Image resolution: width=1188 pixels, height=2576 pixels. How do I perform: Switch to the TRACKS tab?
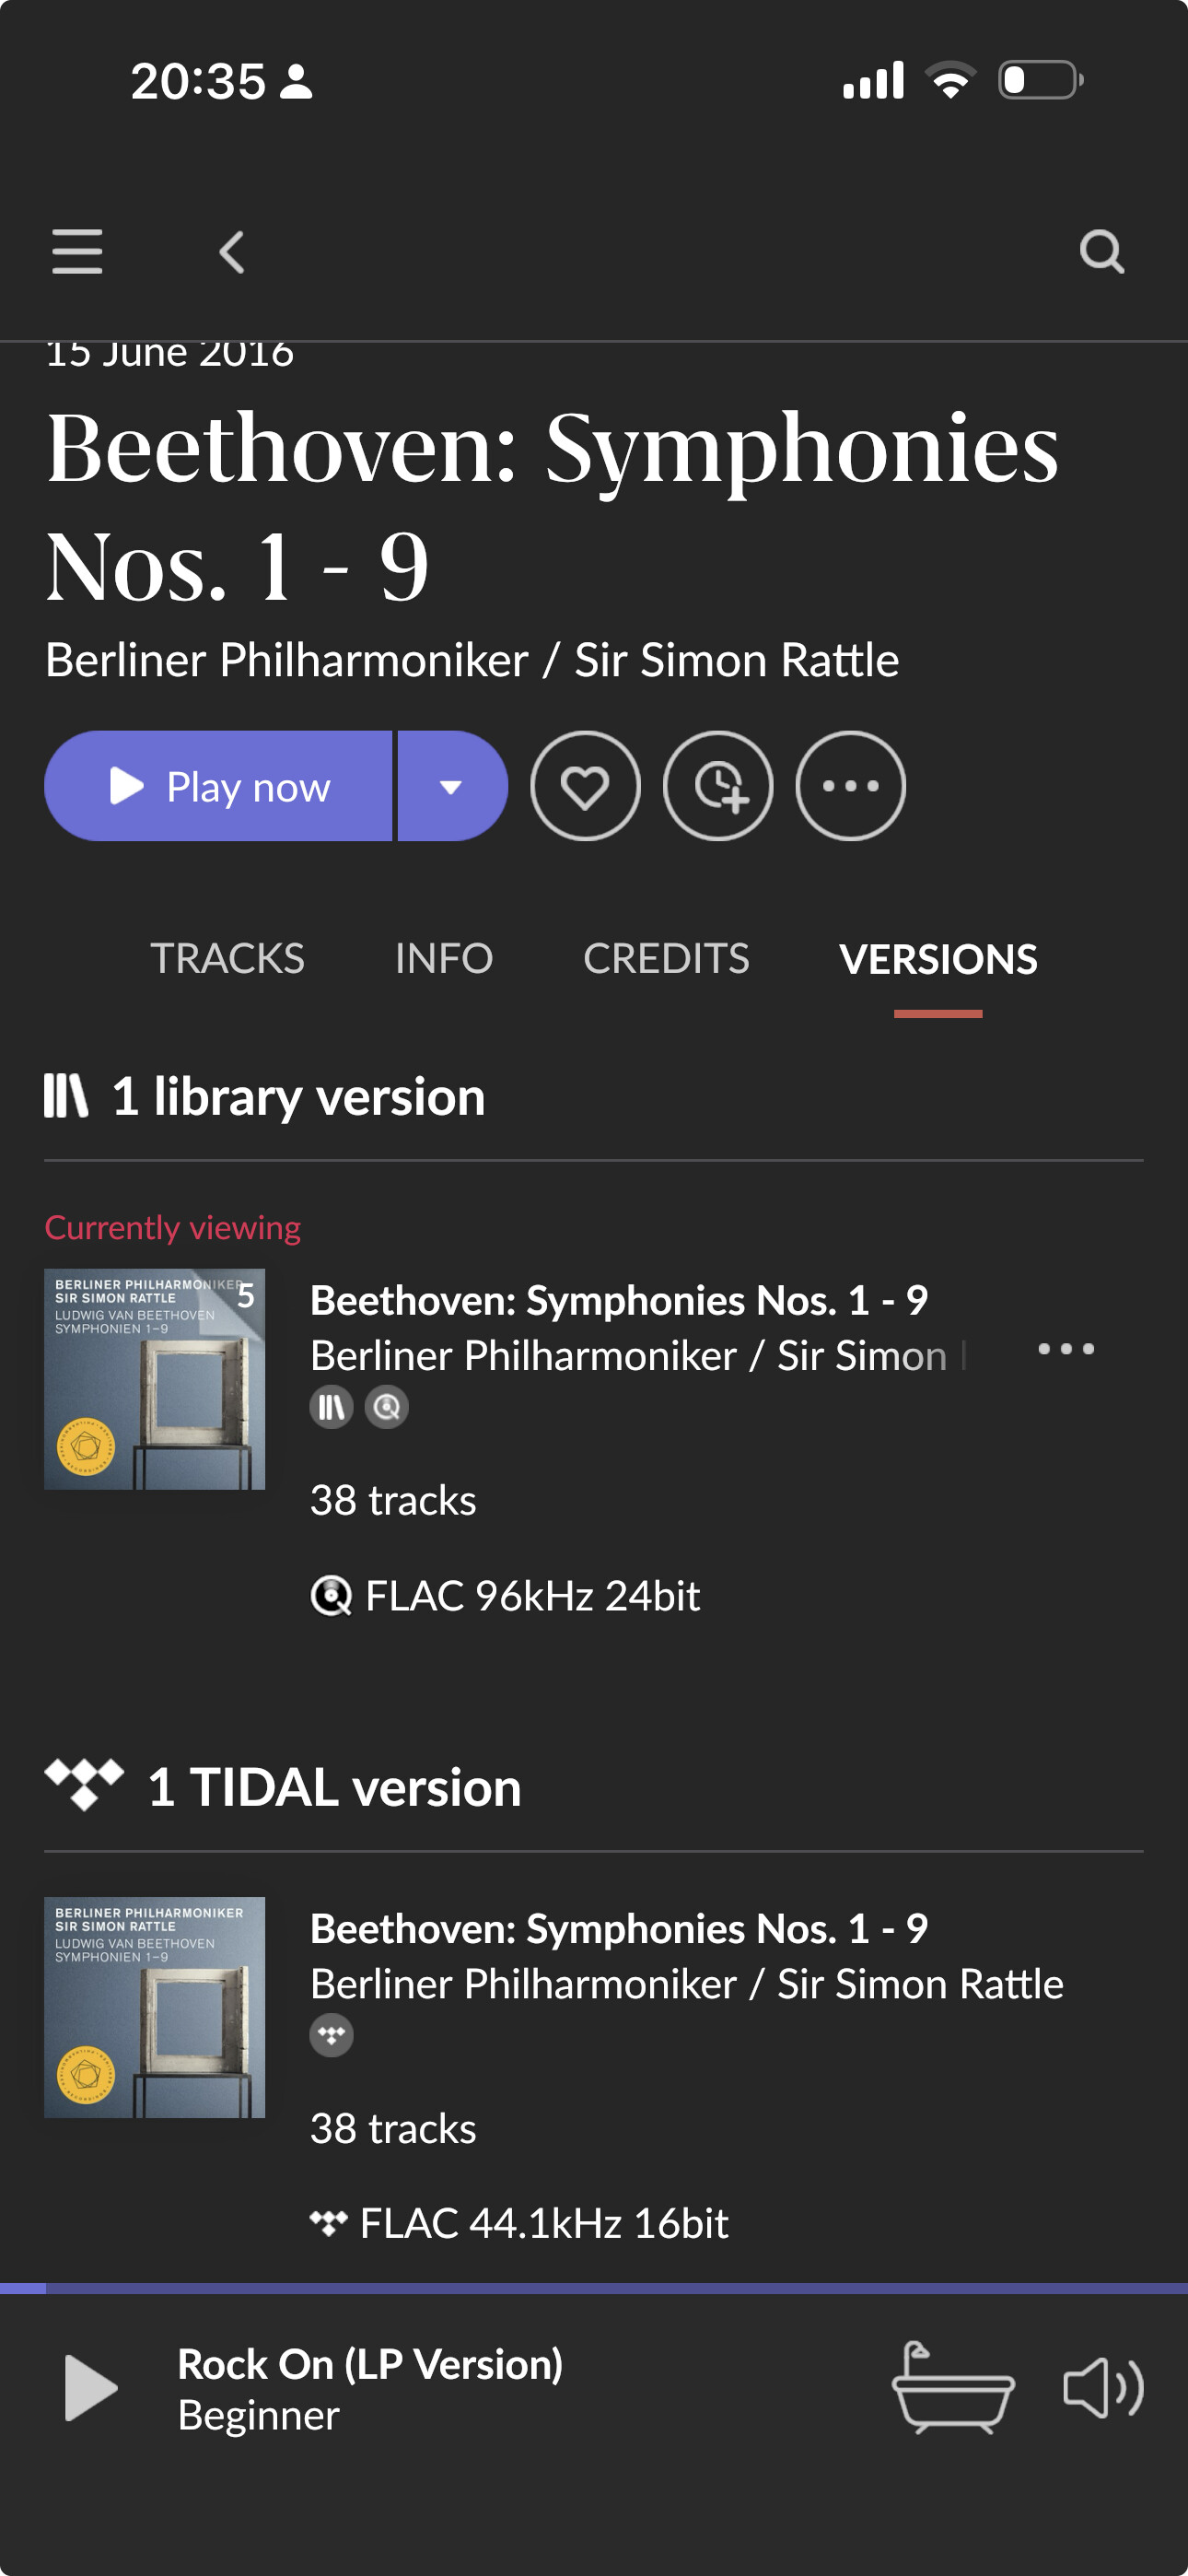pos(227,958)
